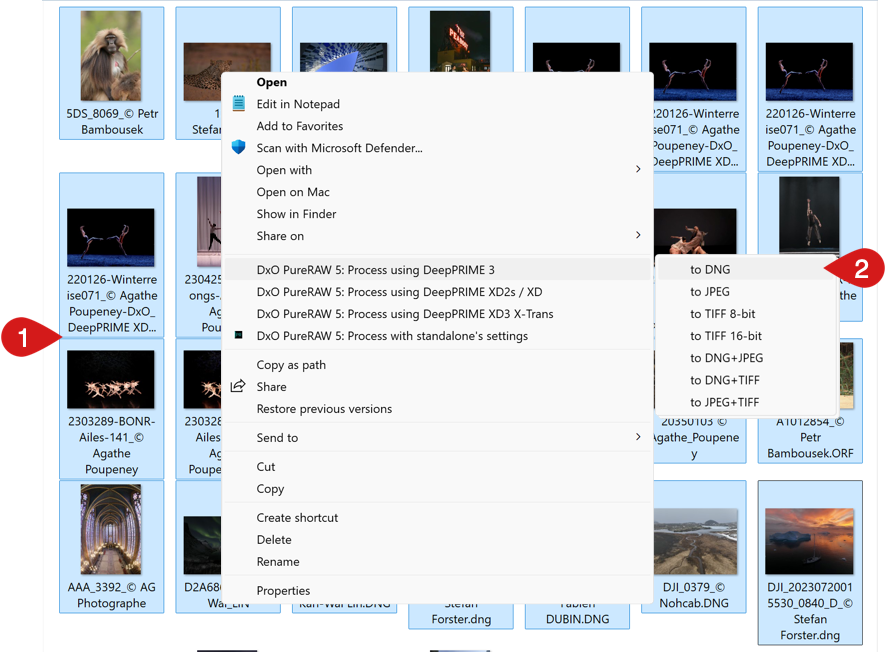Choose Delete in the context menu
The image size is (886, 652).
(274, 540)
